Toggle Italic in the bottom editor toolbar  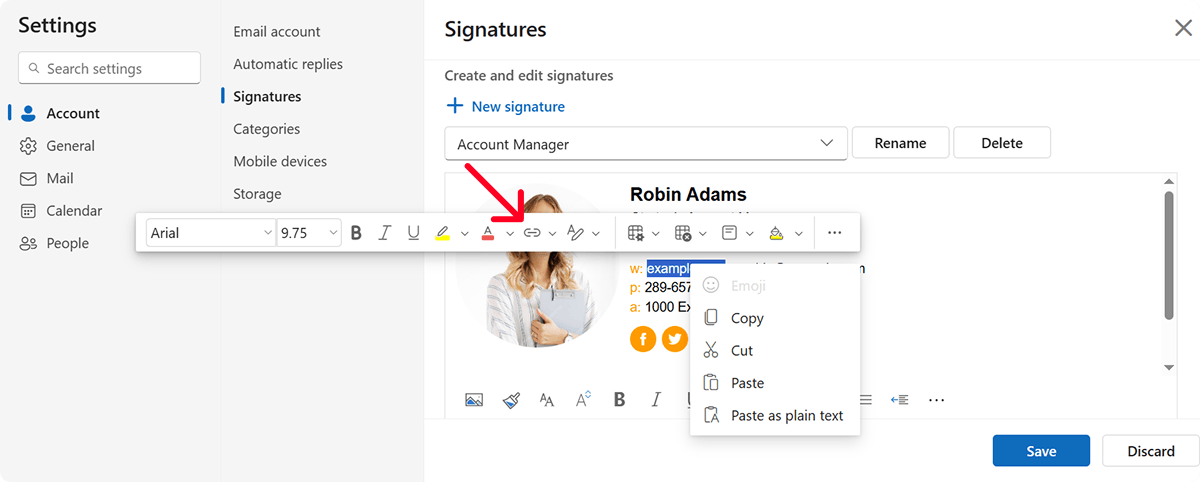click(x=656, y=400)
